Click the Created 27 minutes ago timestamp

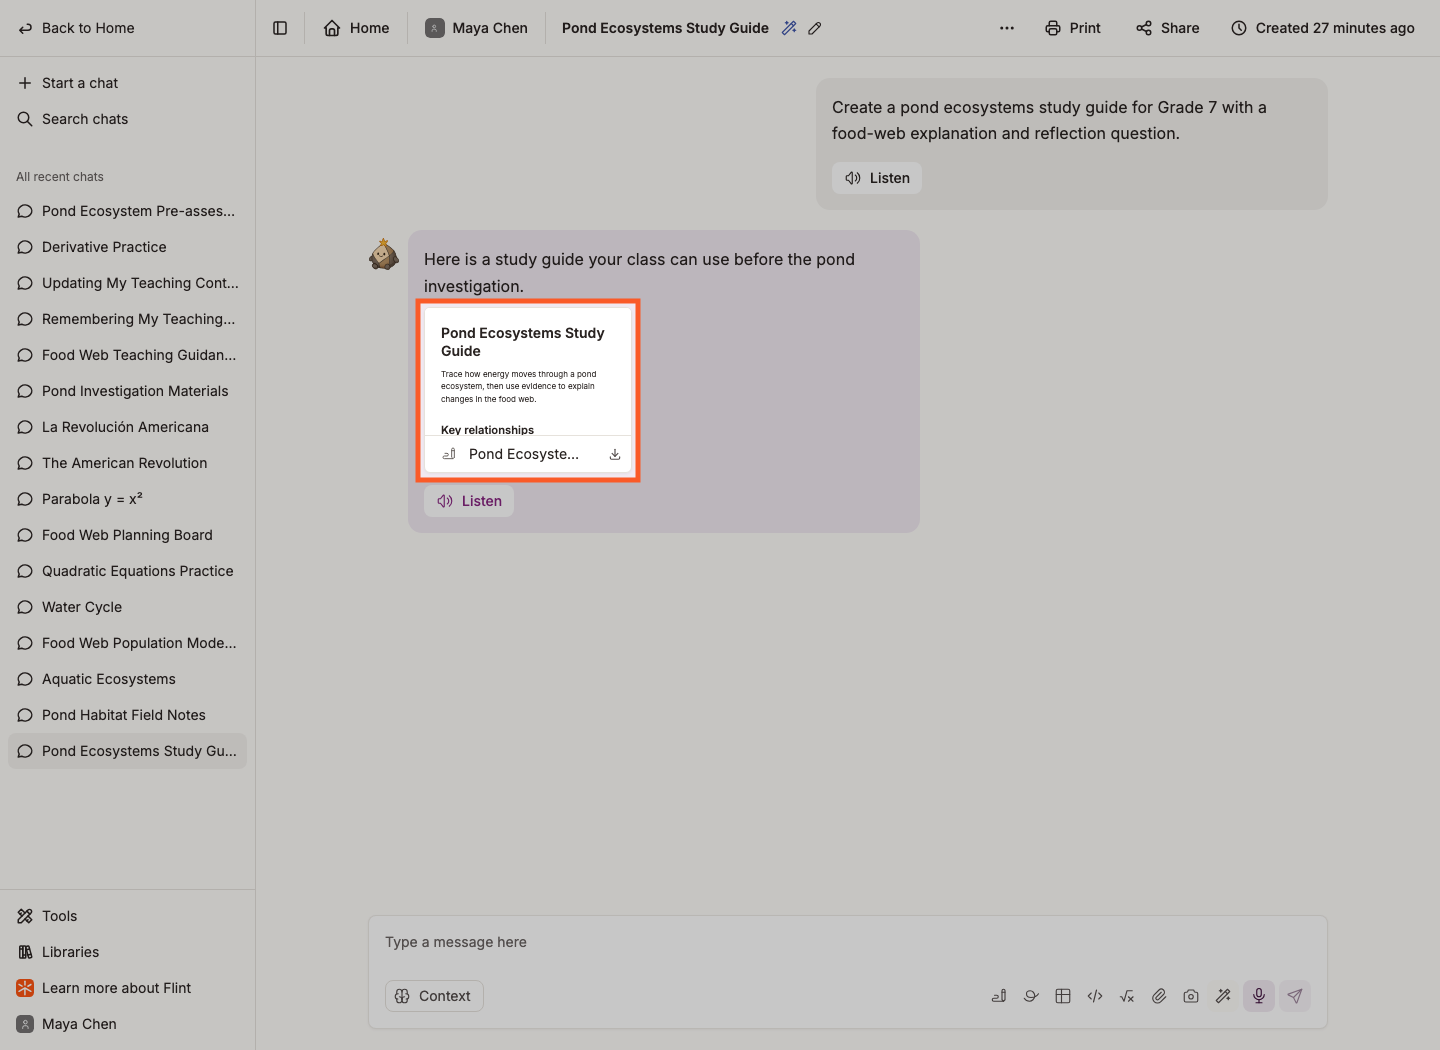[1323, 28]
